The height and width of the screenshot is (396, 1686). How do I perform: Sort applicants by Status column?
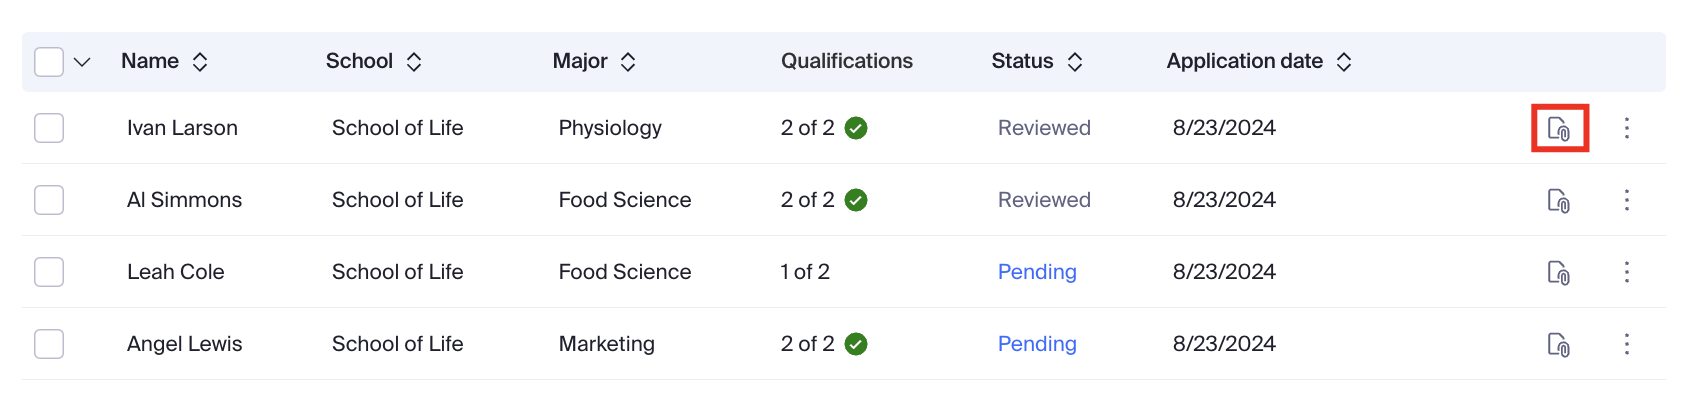click(1075, 62)
